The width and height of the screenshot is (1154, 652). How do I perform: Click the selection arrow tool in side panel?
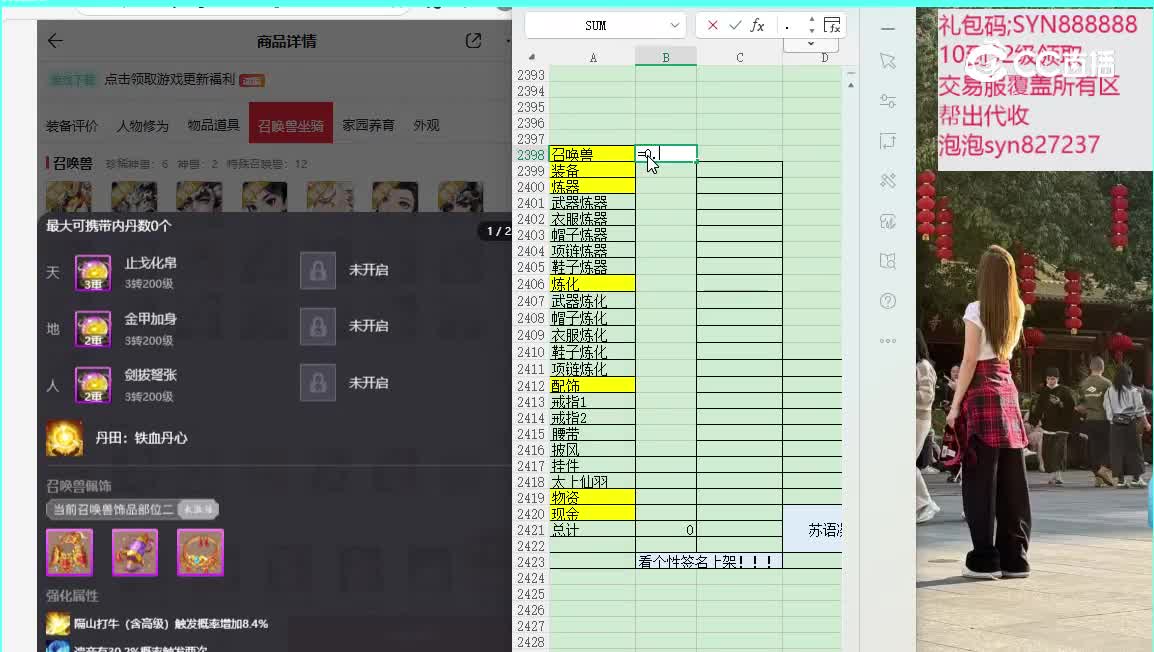(888, 61)
